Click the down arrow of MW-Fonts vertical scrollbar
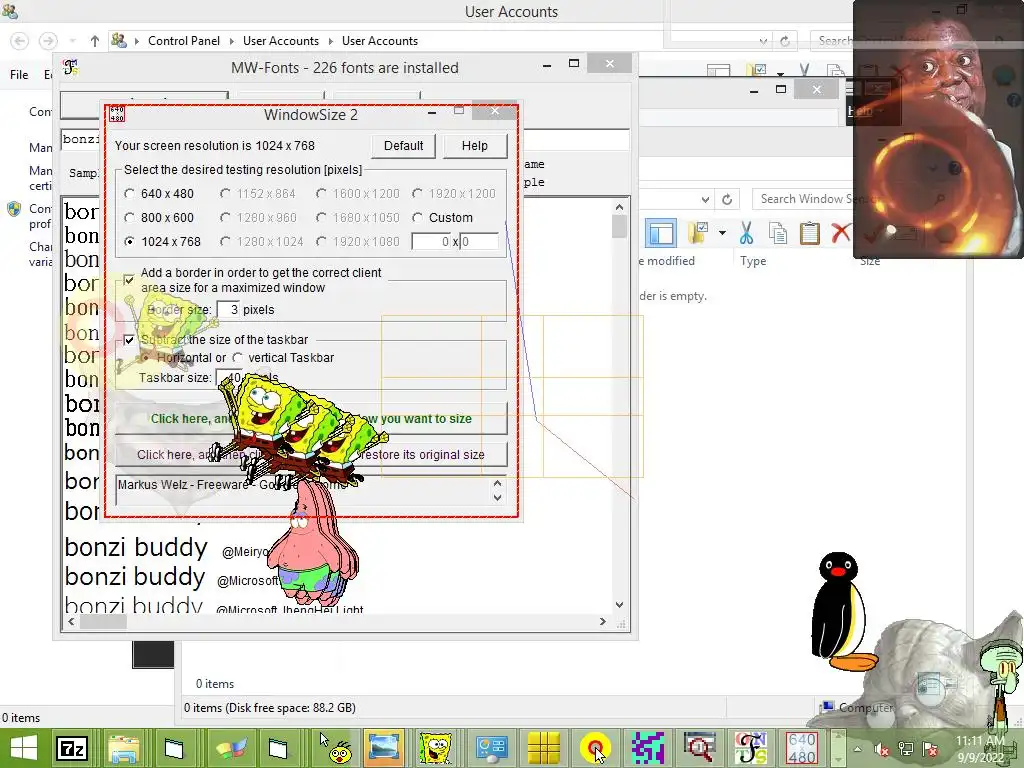This screenshot has height=768, width=1024. [x=619, y=605]
